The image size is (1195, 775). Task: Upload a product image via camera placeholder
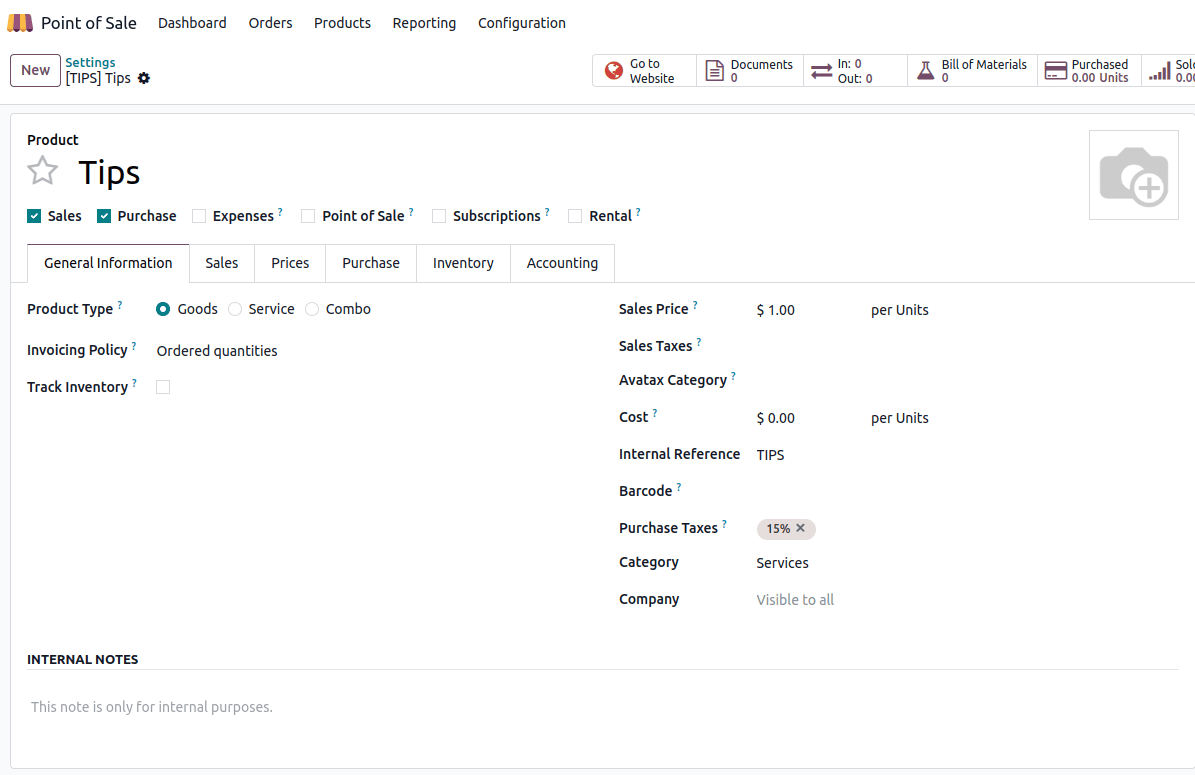(x=1134, y=175)
